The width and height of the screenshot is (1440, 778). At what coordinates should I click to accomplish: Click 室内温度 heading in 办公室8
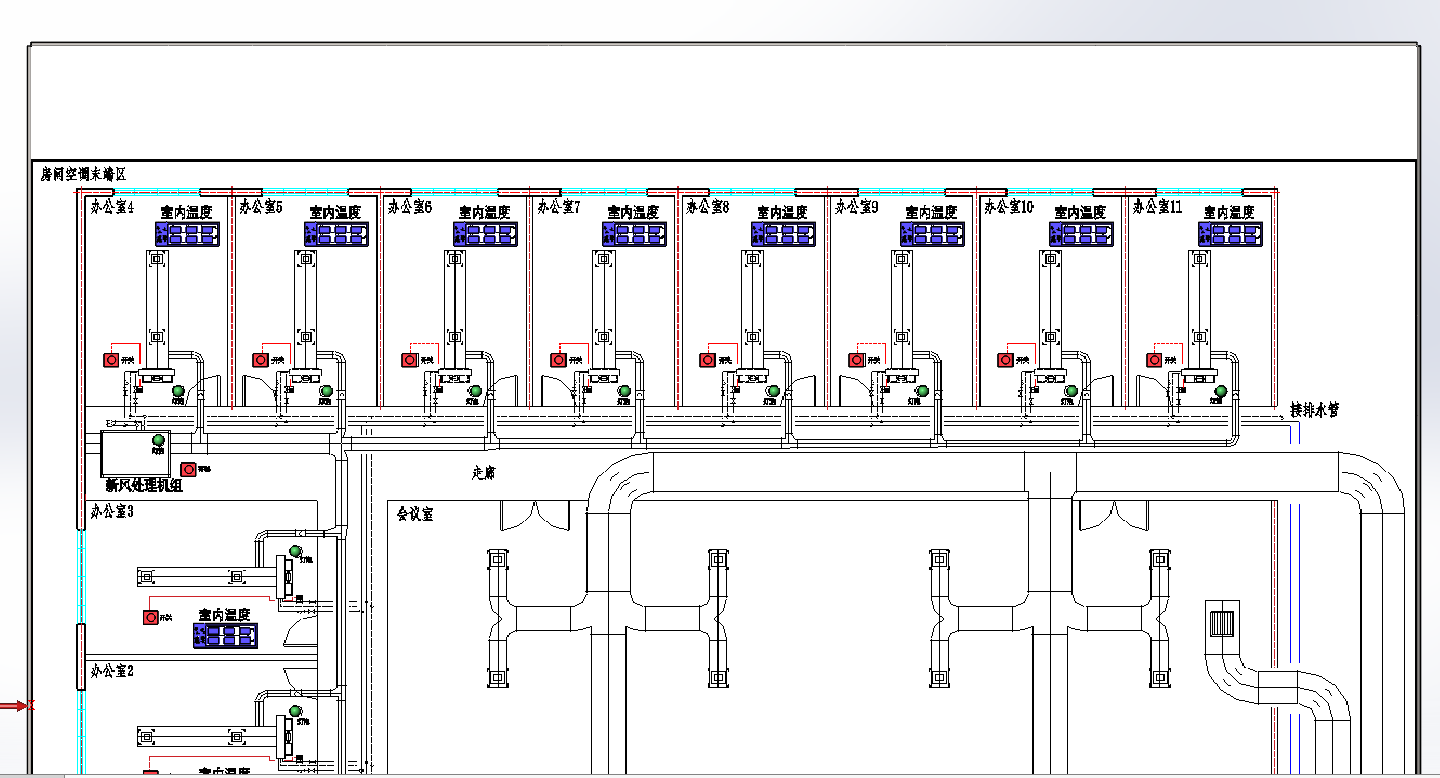tap(783, 212)
